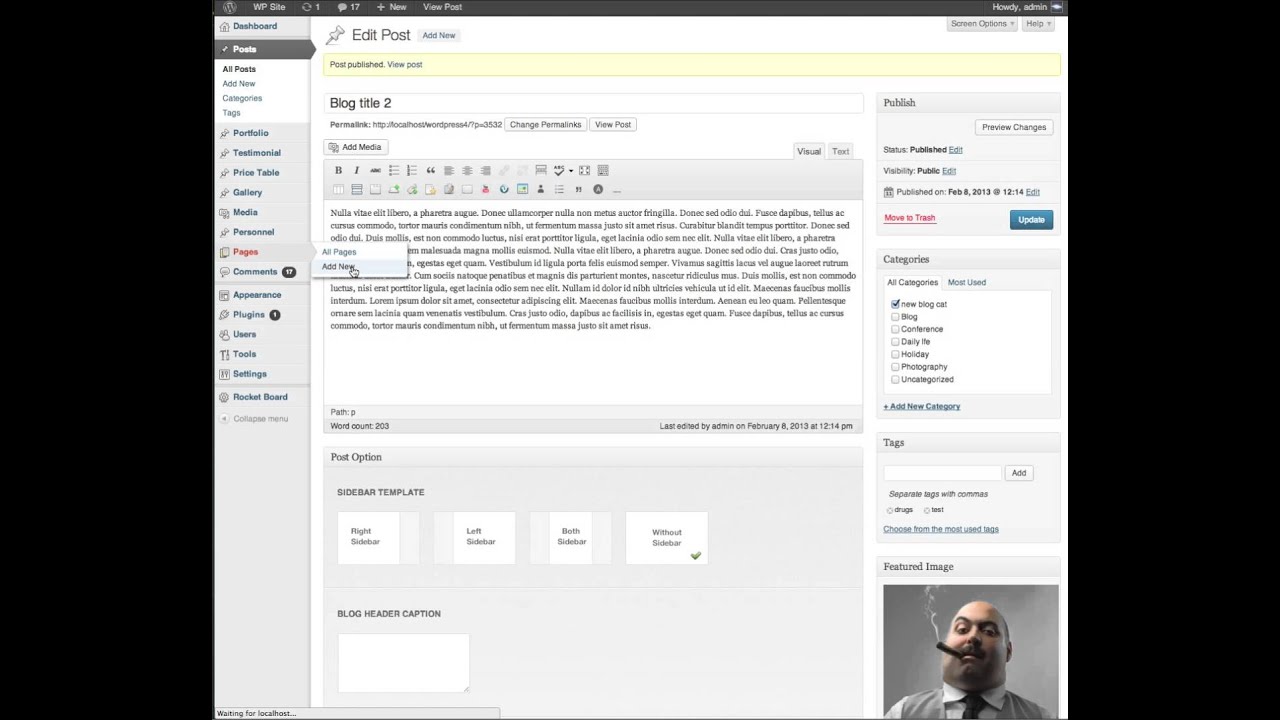Select the Right Sidebar template option
Viewport: 1280px width, 720px height.
coord(378,537)
